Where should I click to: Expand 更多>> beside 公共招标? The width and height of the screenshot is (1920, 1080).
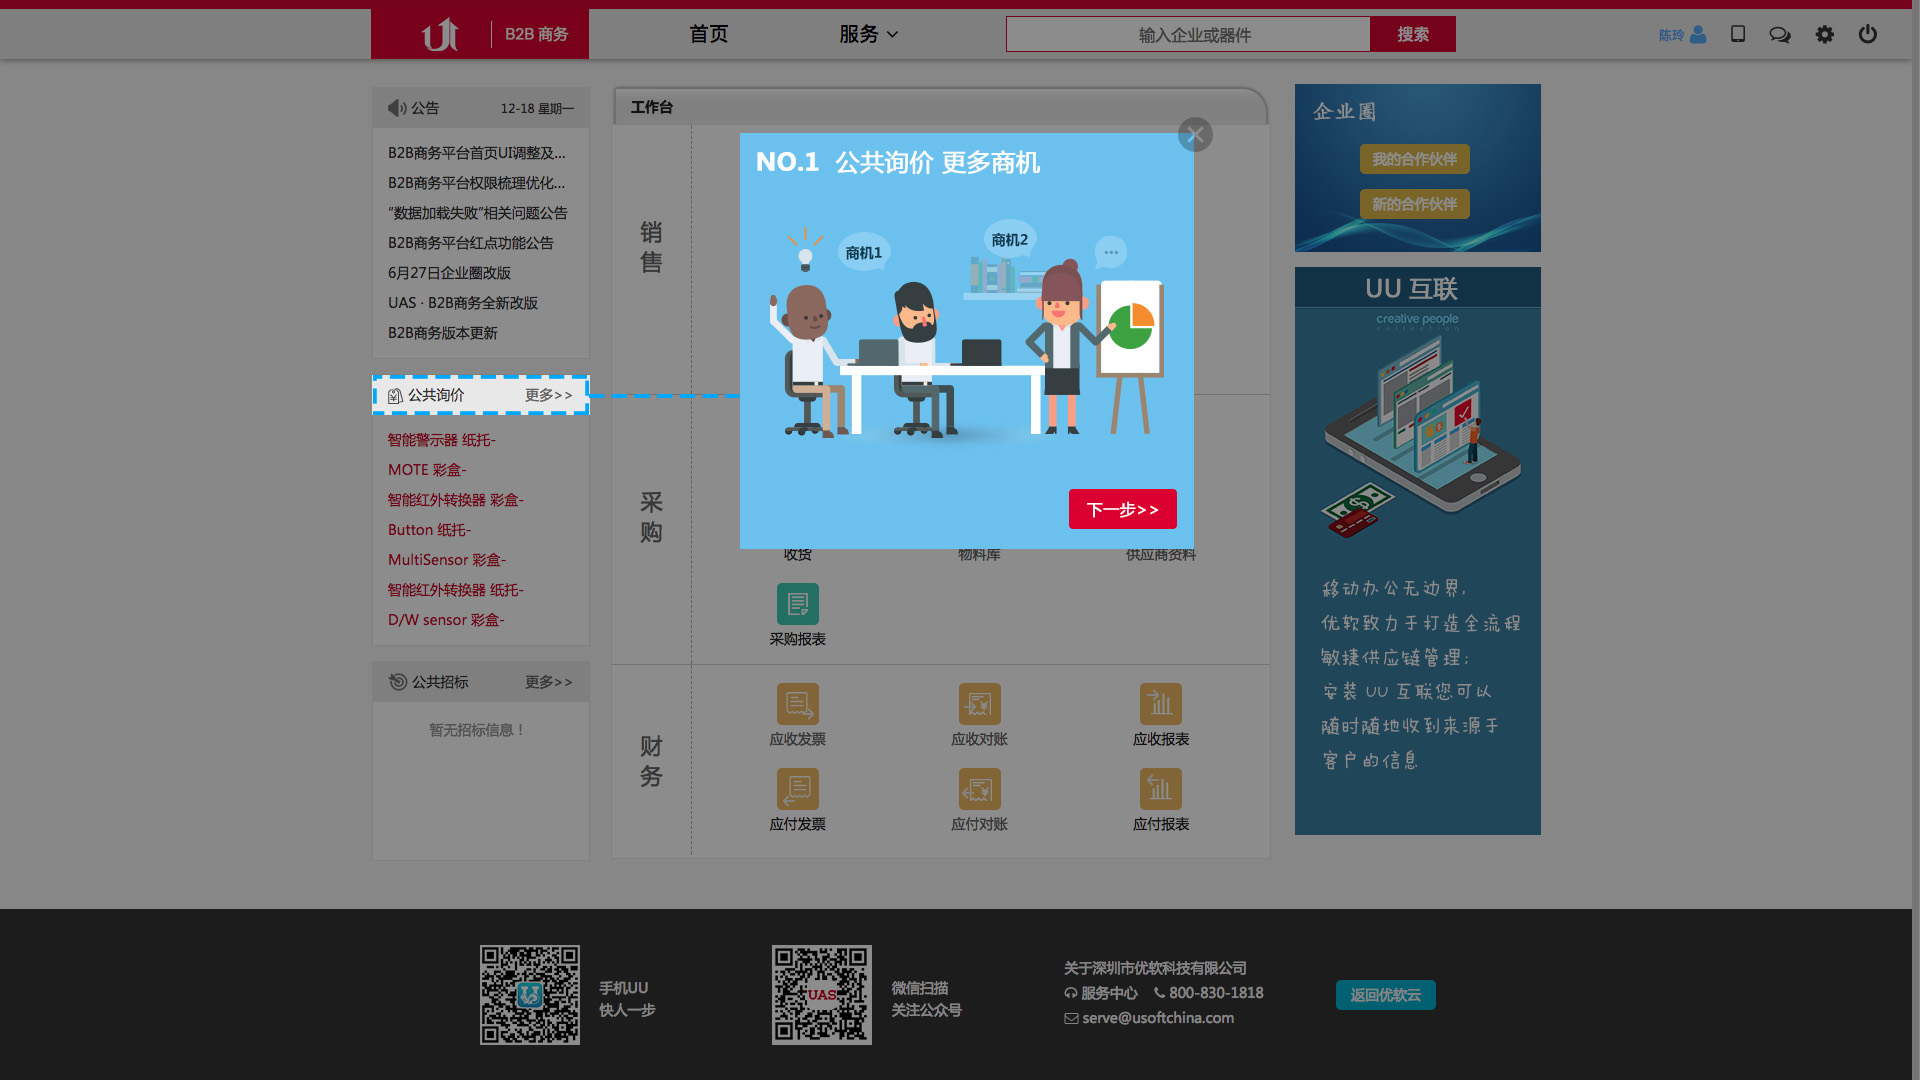(548, 682)
